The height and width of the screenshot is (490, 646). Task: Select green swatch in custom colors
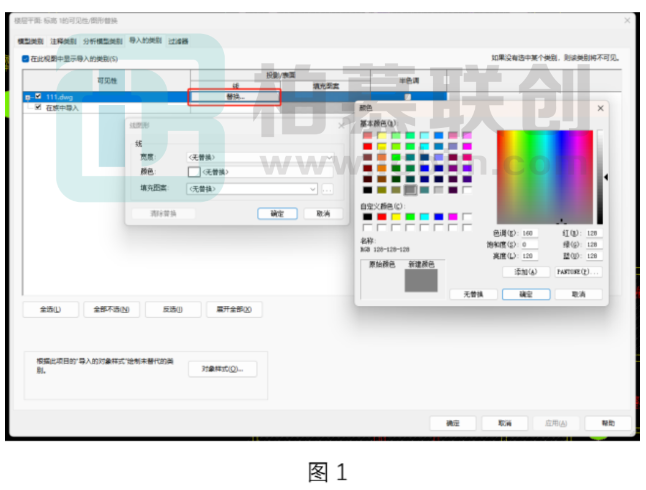410,217
